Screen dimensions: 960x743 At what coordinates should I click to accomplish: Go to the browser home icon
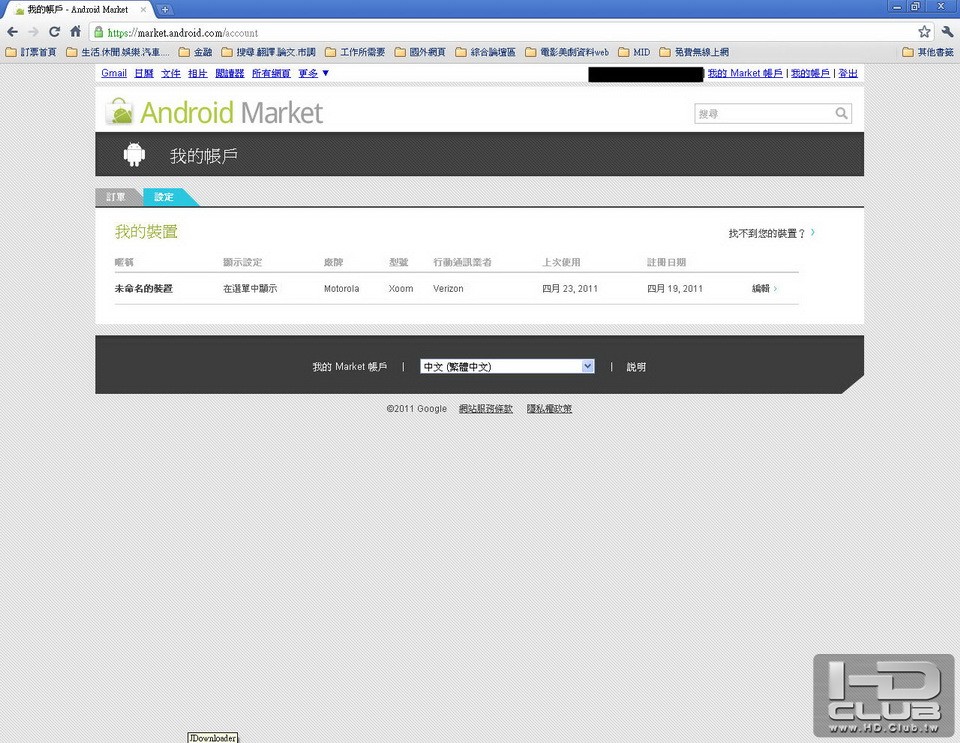tap(75, 31)
